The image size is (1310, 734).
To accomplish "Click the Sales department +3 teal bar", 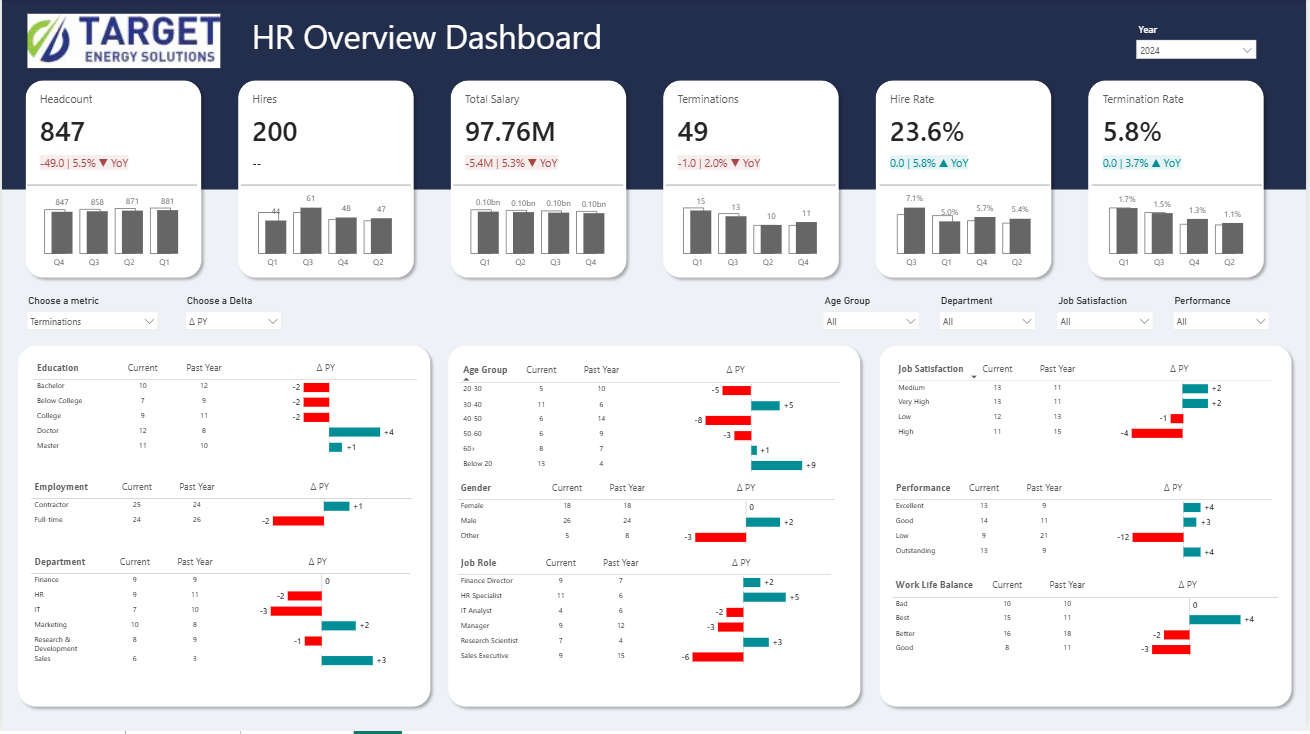I will click(x=347, y=660).
